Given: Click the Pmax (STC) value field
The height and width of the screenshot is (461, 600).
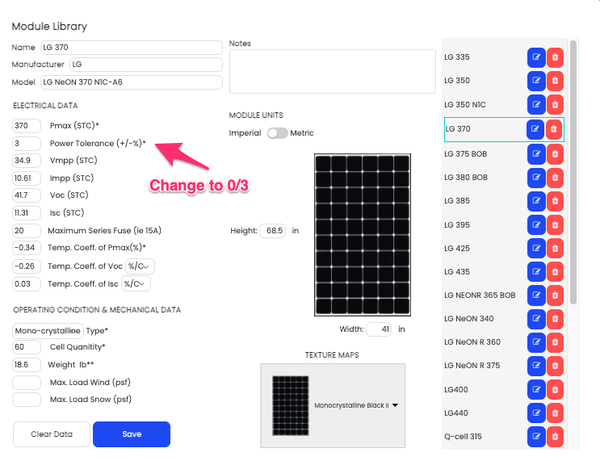Looking at the screenshot, I should pos(26,125).
